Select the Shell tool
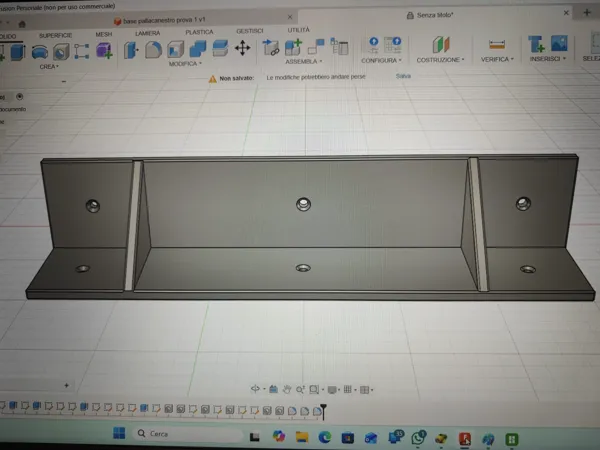 [x=176, y=49]
